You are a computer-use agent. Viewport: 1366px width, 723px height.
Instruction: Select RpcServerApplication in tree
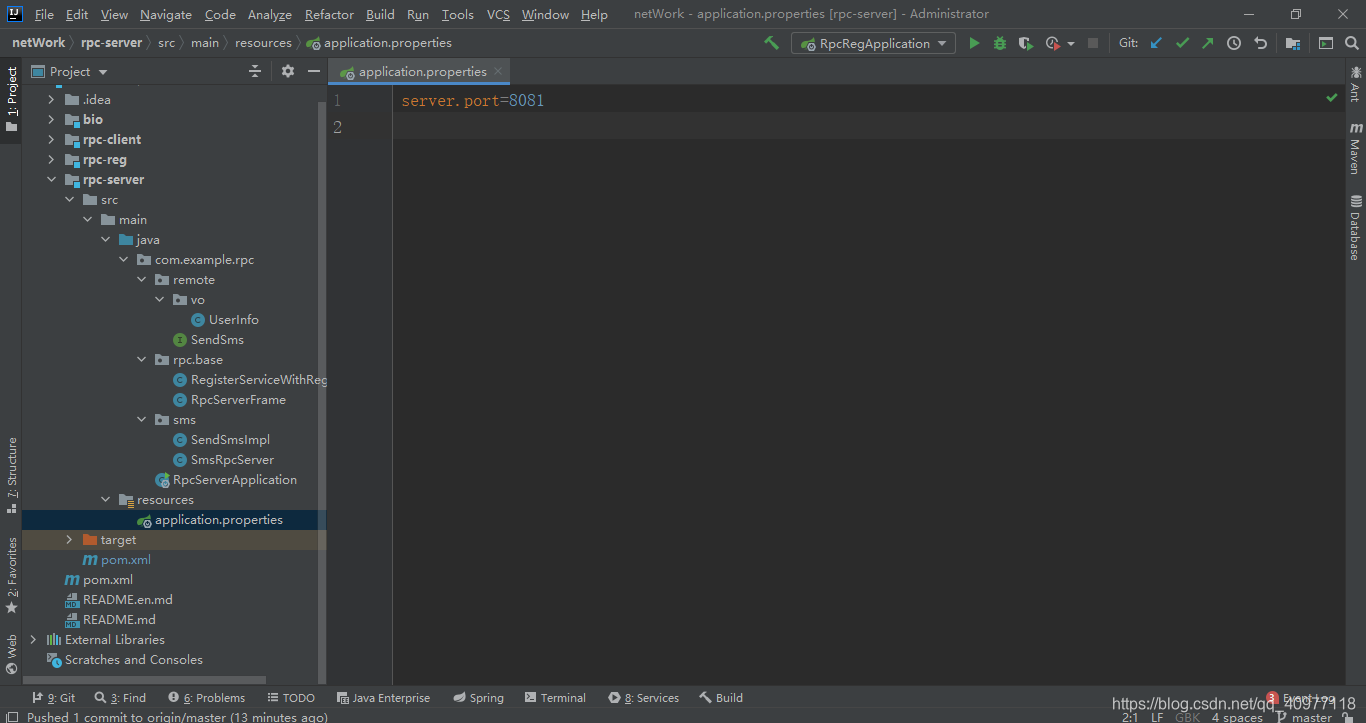[226, 479]
